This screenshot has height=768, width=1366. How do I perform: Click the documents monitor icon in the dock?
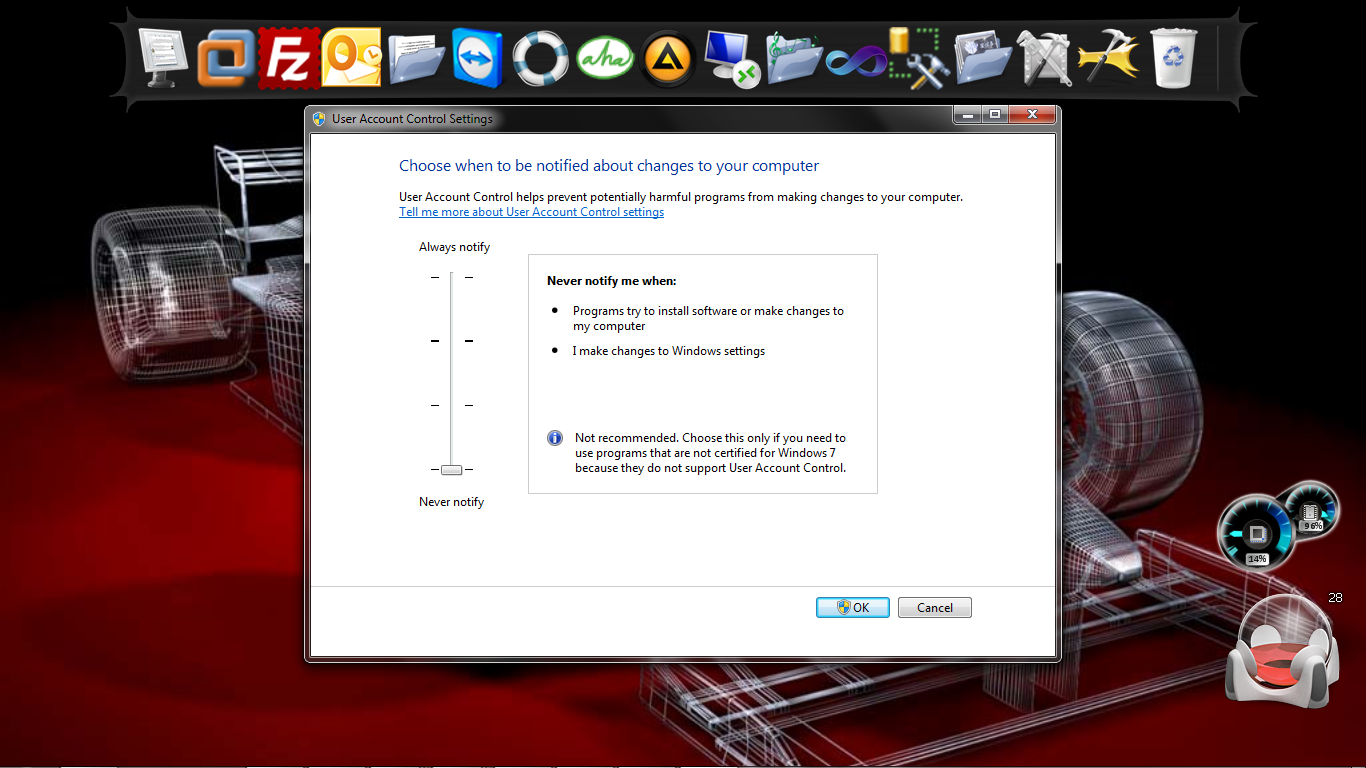point(163,58)
